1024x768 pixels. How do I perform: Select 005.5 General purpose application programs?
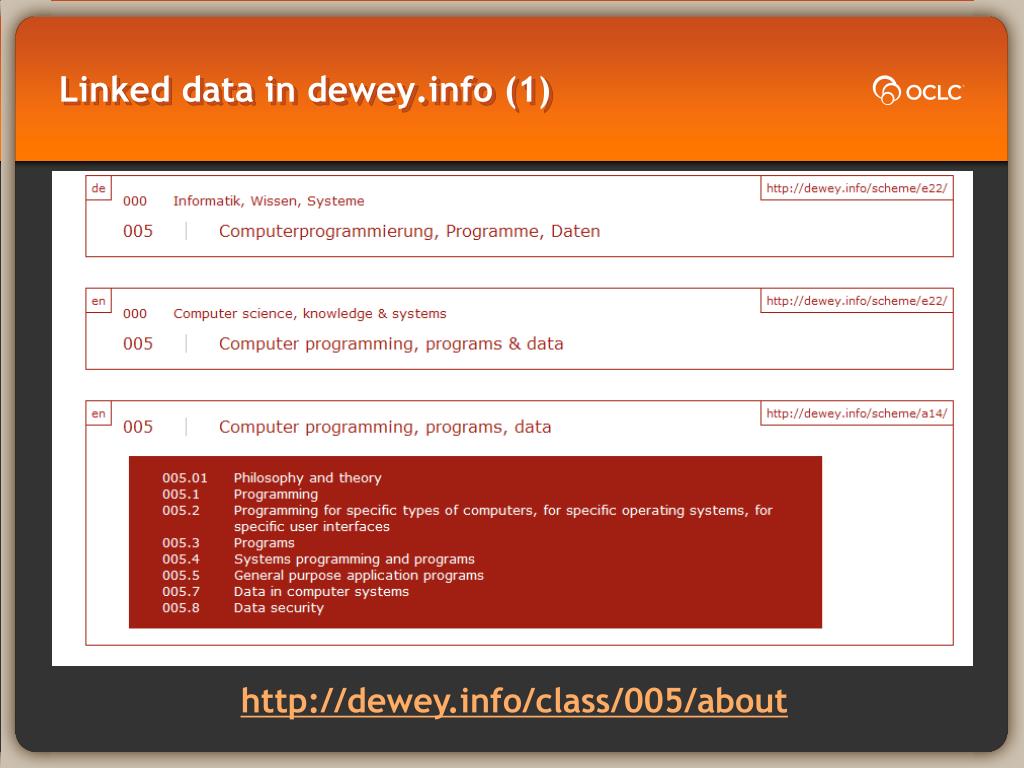(x=323, y=575)
